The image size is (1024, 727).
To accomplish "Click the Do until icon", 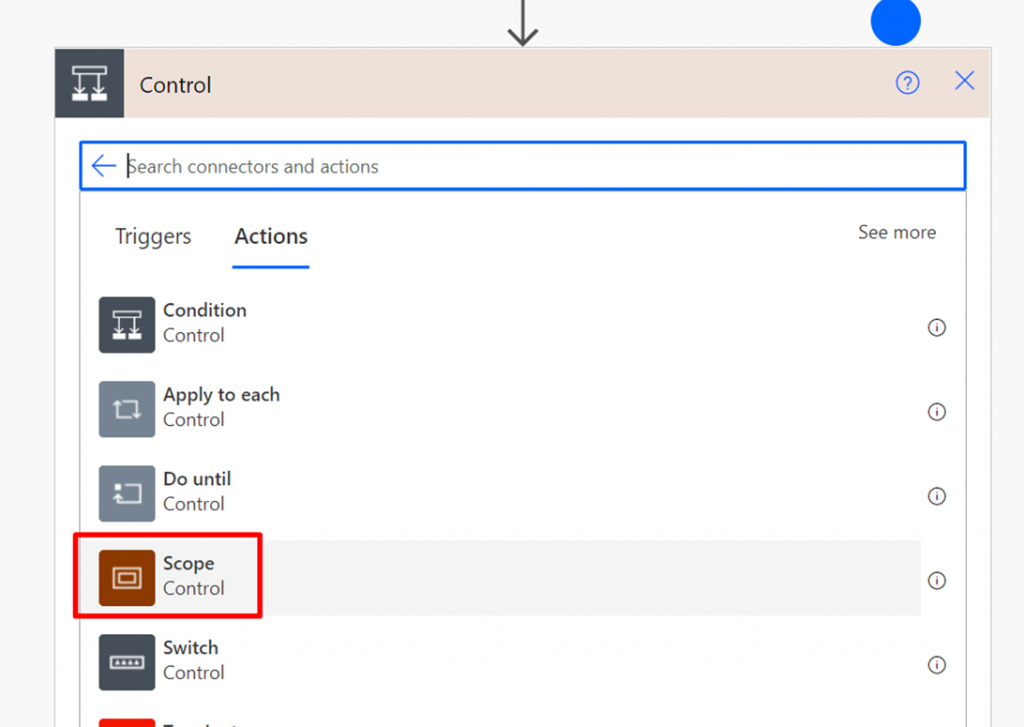I will click(x=127, y=493).
